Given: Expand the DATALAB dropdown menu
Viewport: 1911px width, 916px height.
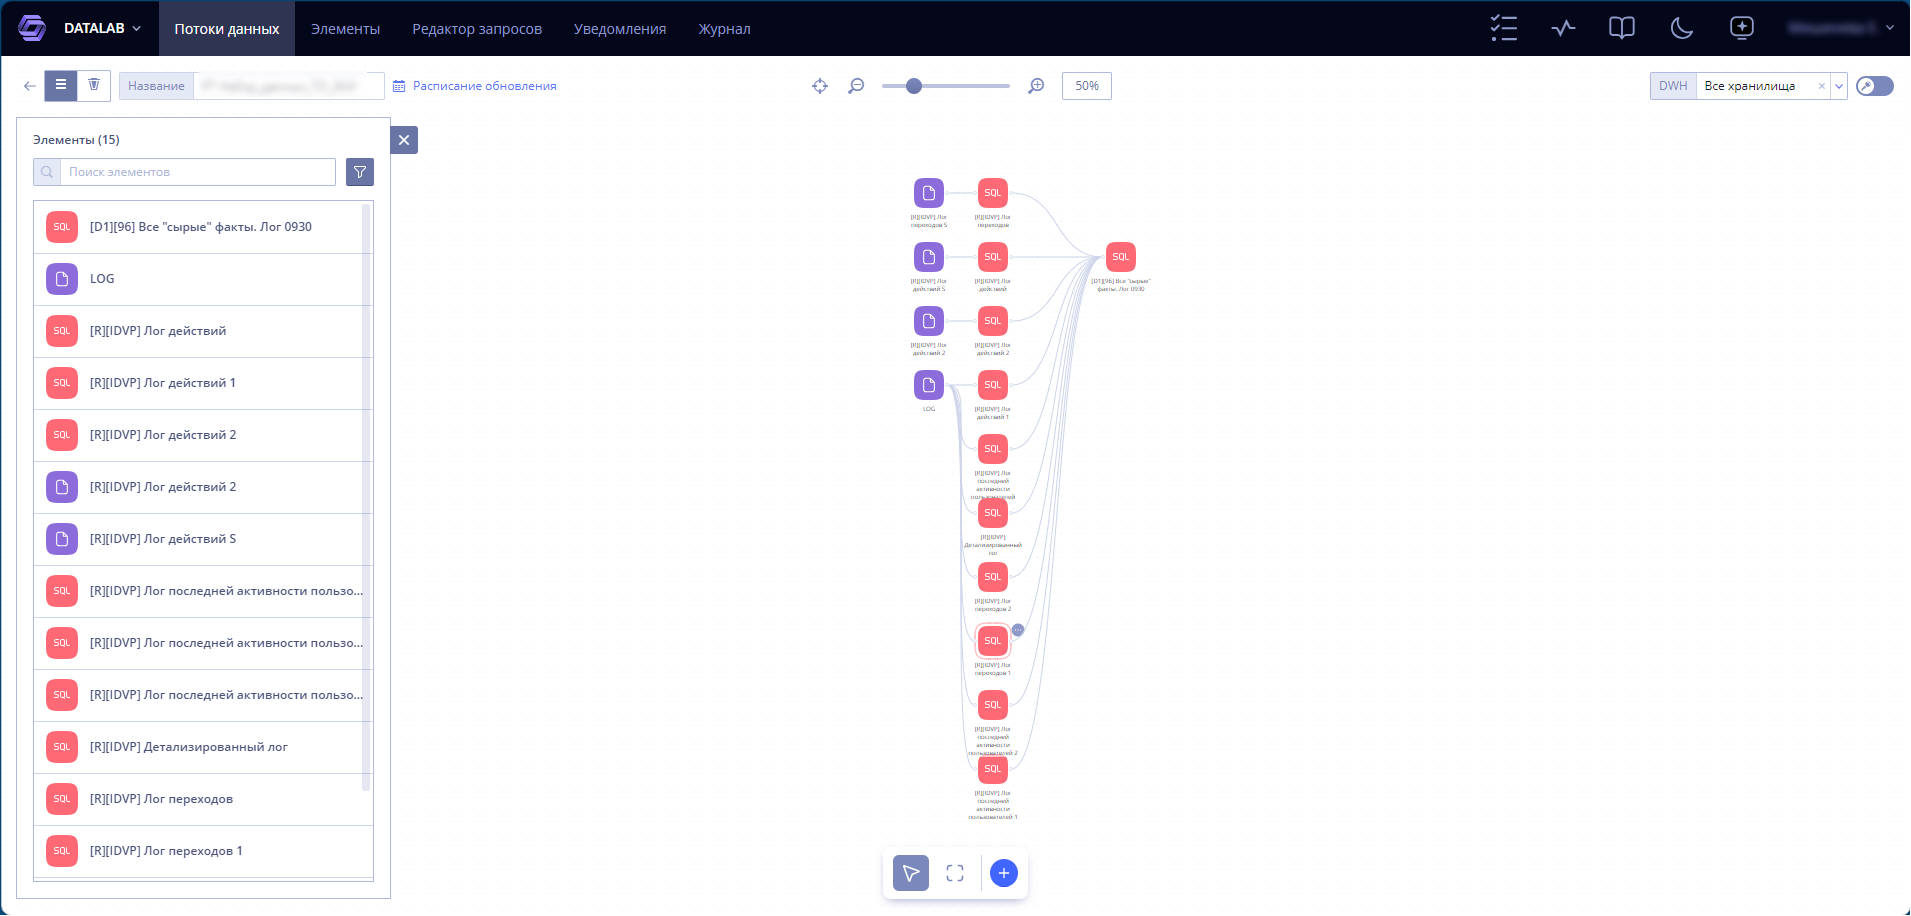Looking at the screenshot, I should coord(102,28).
